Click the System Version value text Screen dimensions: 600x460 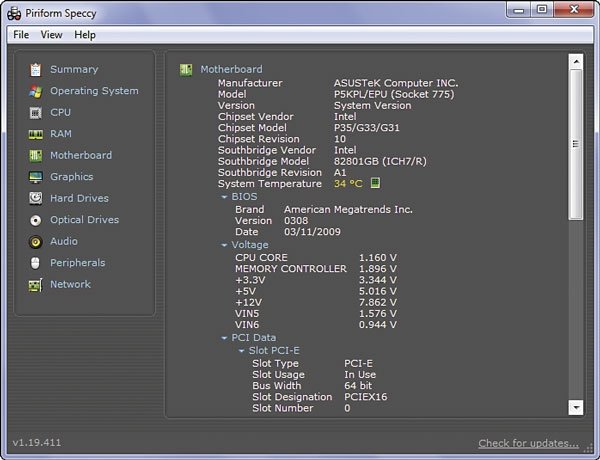[372, 106]
